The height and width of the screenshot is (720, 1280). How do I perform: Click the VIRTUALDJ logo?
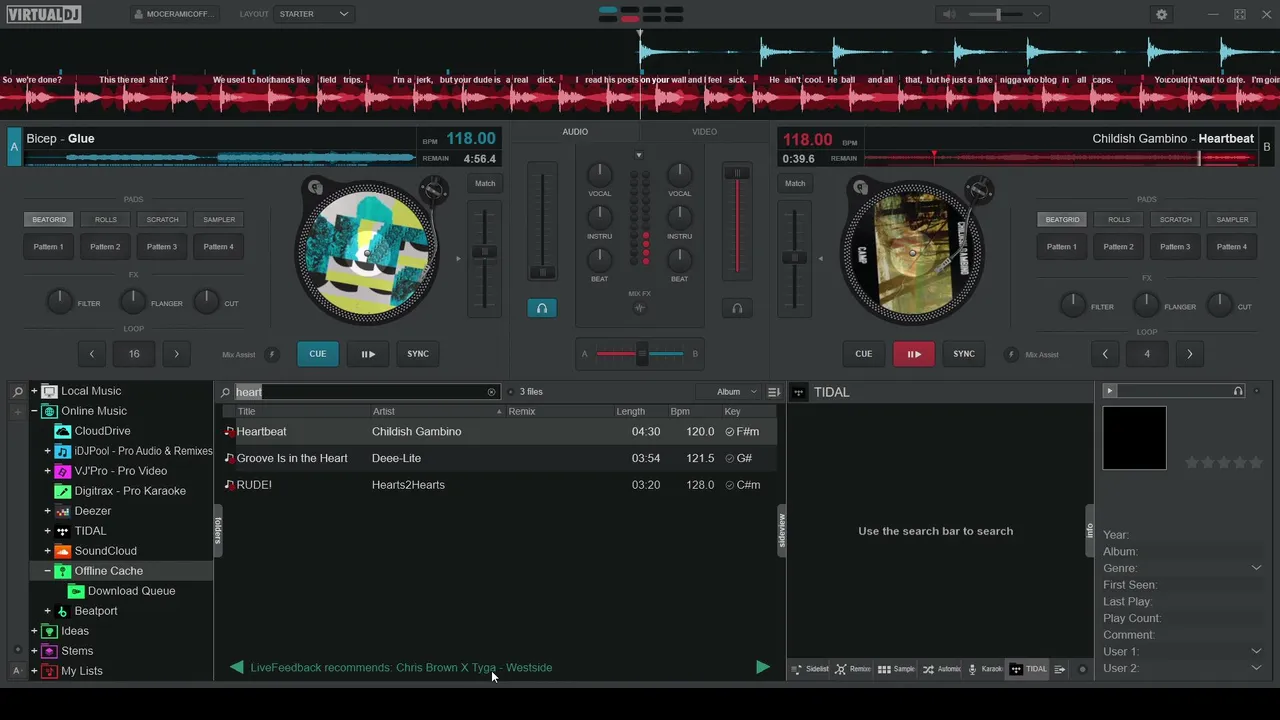(x=42, y=14)
